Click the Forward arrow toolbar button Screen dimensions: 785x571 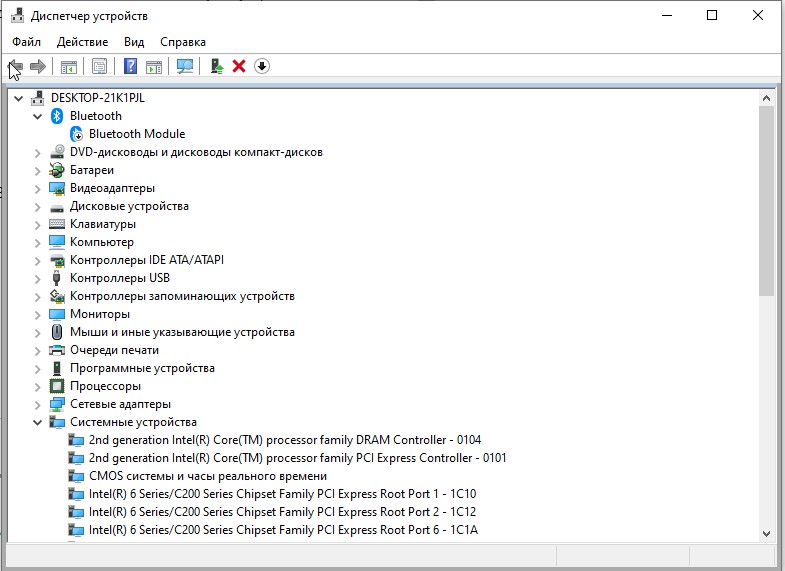click(38, 66)
